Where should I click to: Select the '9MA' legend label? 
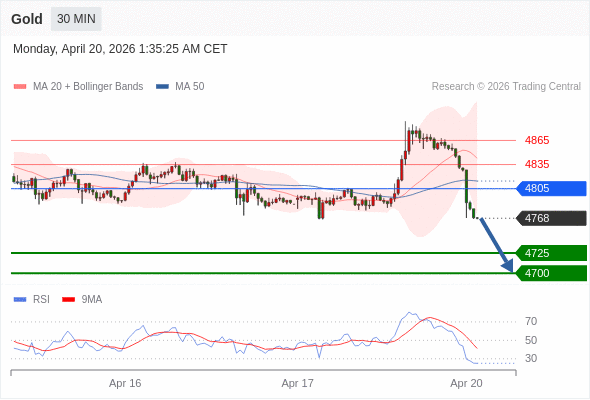(x=92, y=300)
